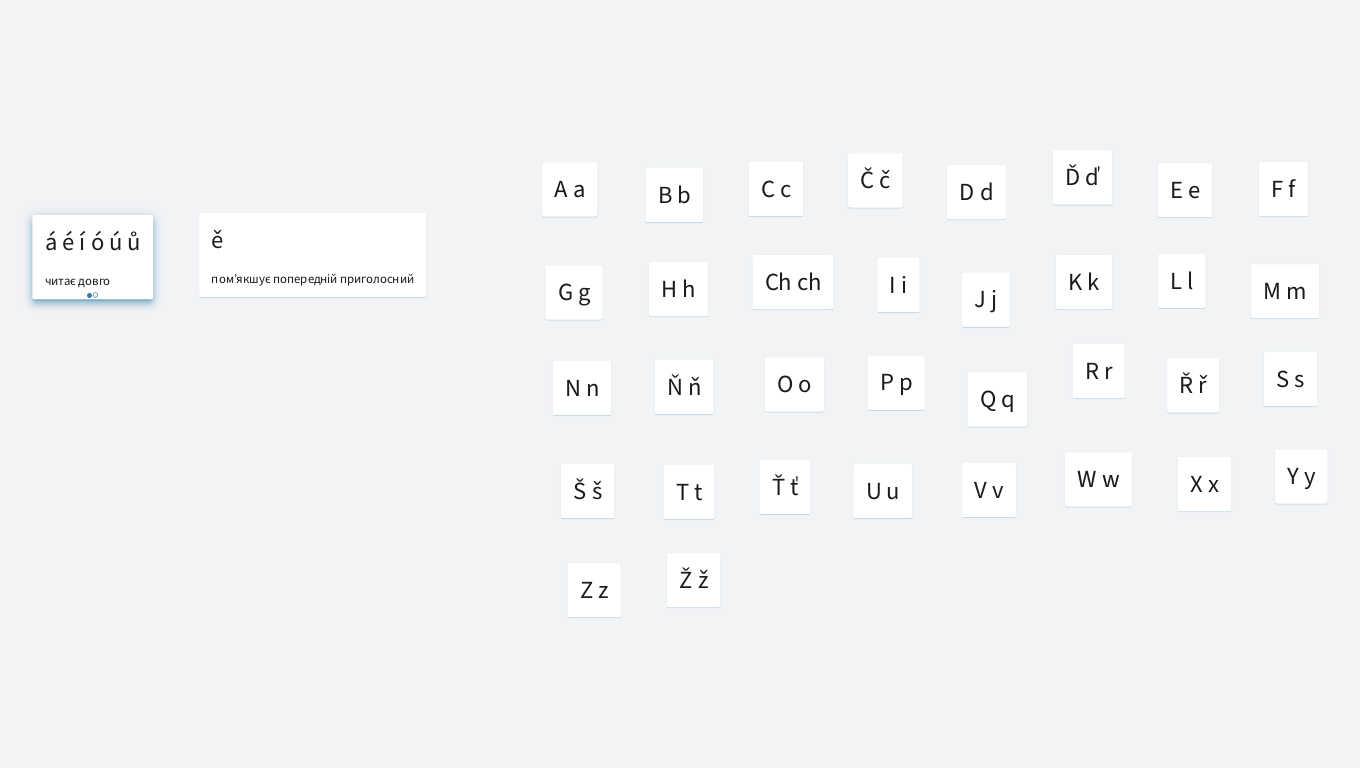Select the 'ě' softening rule card

click(312, 255)
